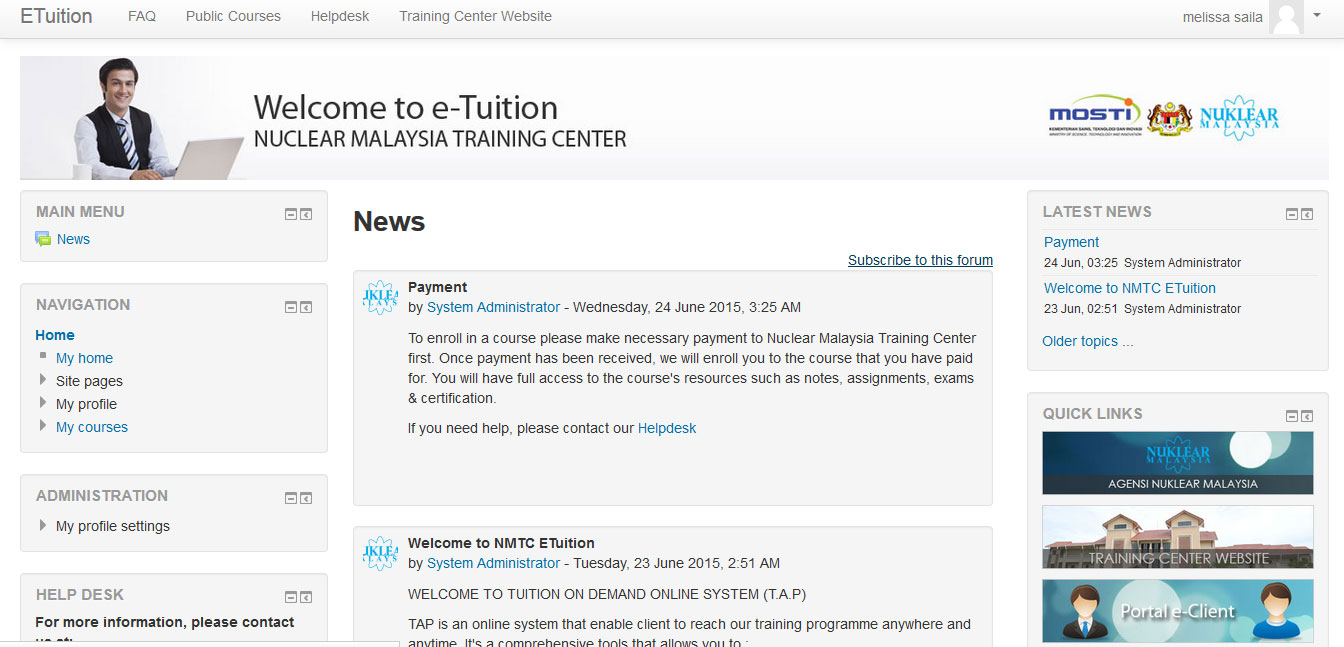Open the user menu dropdown arrow
1344x647 pixels.
(x=1317, y=16)
